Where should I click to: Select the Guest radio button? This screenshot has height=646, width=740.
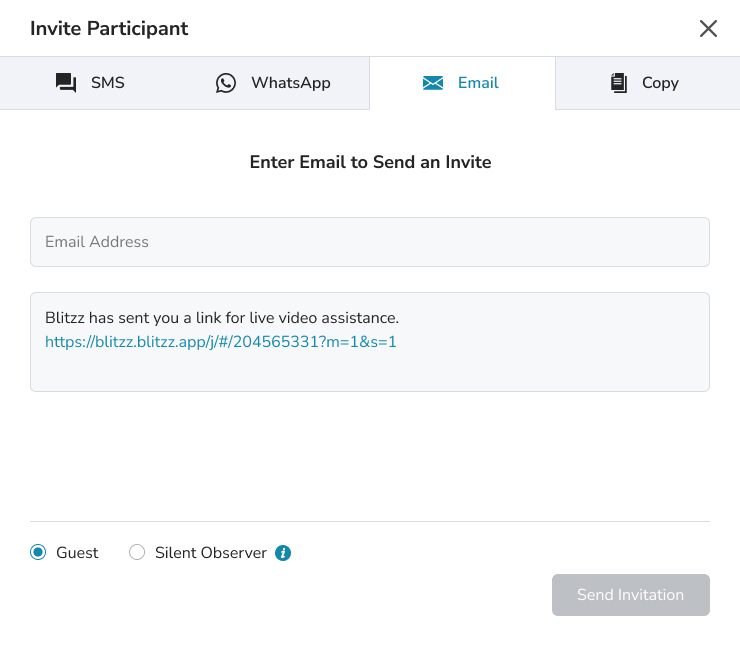38,552
